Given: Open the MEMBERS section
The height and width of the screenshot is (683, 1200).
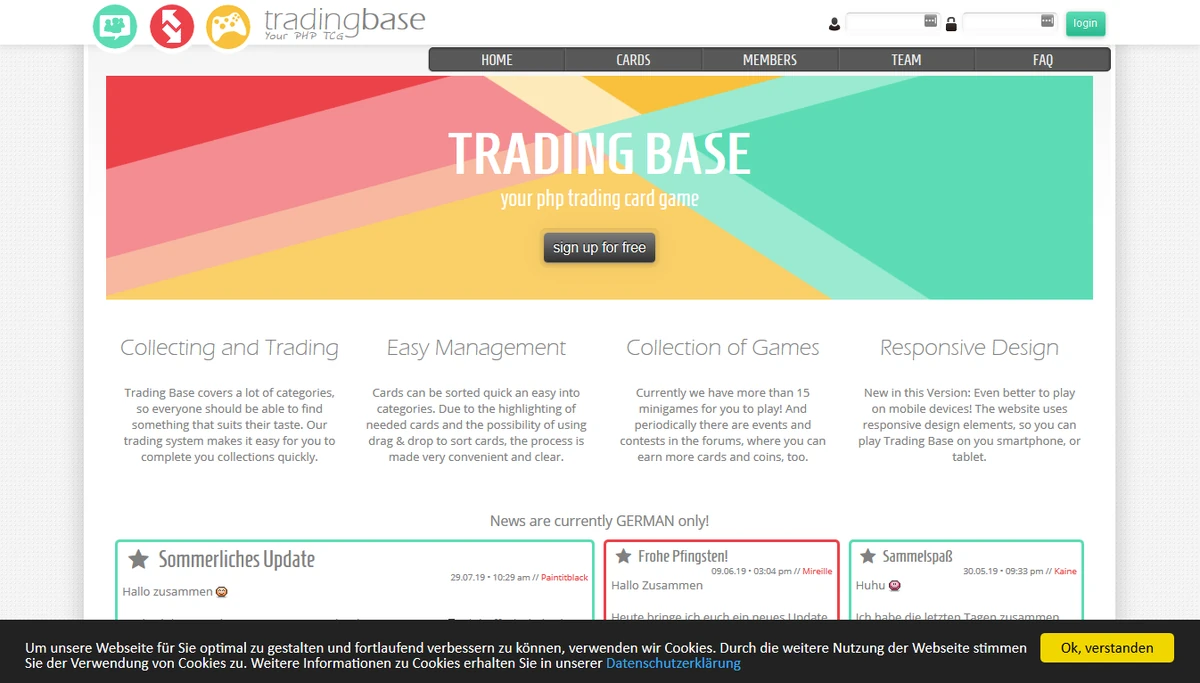Looking at the screenshot, I should click(x=770, y=59).
